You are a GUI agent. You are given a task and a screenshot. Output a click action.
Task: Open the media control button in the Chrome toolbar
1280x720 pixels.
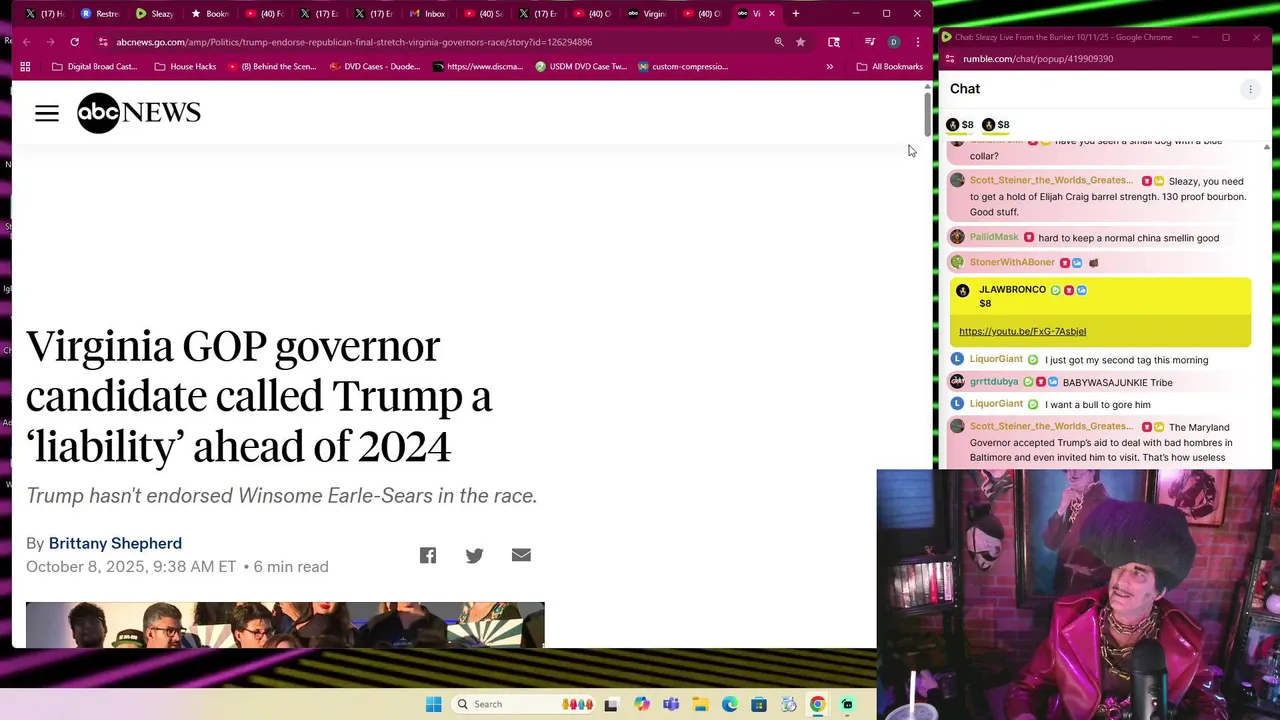click(x=869, y=42)
